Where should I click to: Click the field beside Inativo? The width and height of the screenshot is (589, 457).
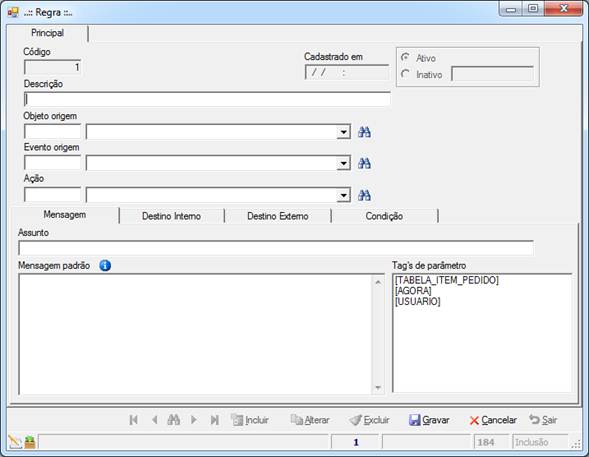pos(492,74)
